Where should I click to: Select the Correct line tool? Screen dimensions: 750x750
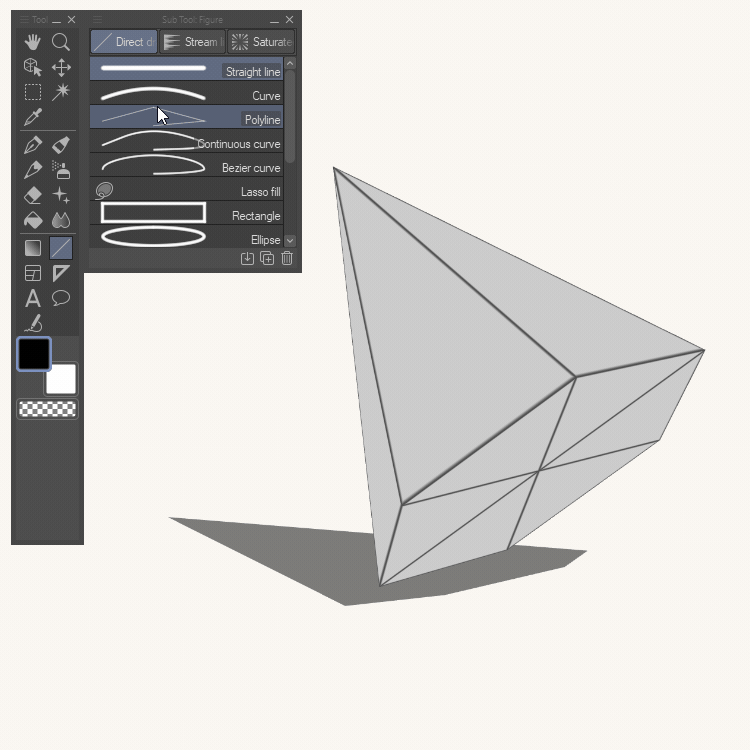tap(33, 323)
